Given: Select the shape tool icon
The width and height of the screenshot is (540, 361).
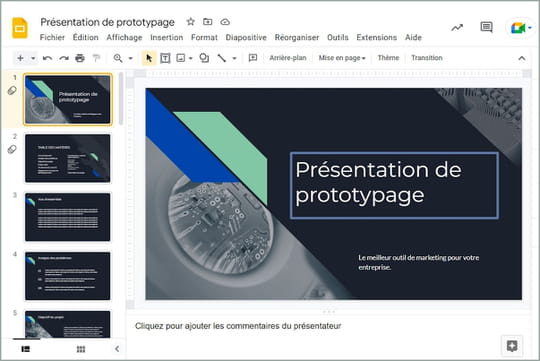Looking at the screenshot, I should pyautogui.click(x=204, y=58).
